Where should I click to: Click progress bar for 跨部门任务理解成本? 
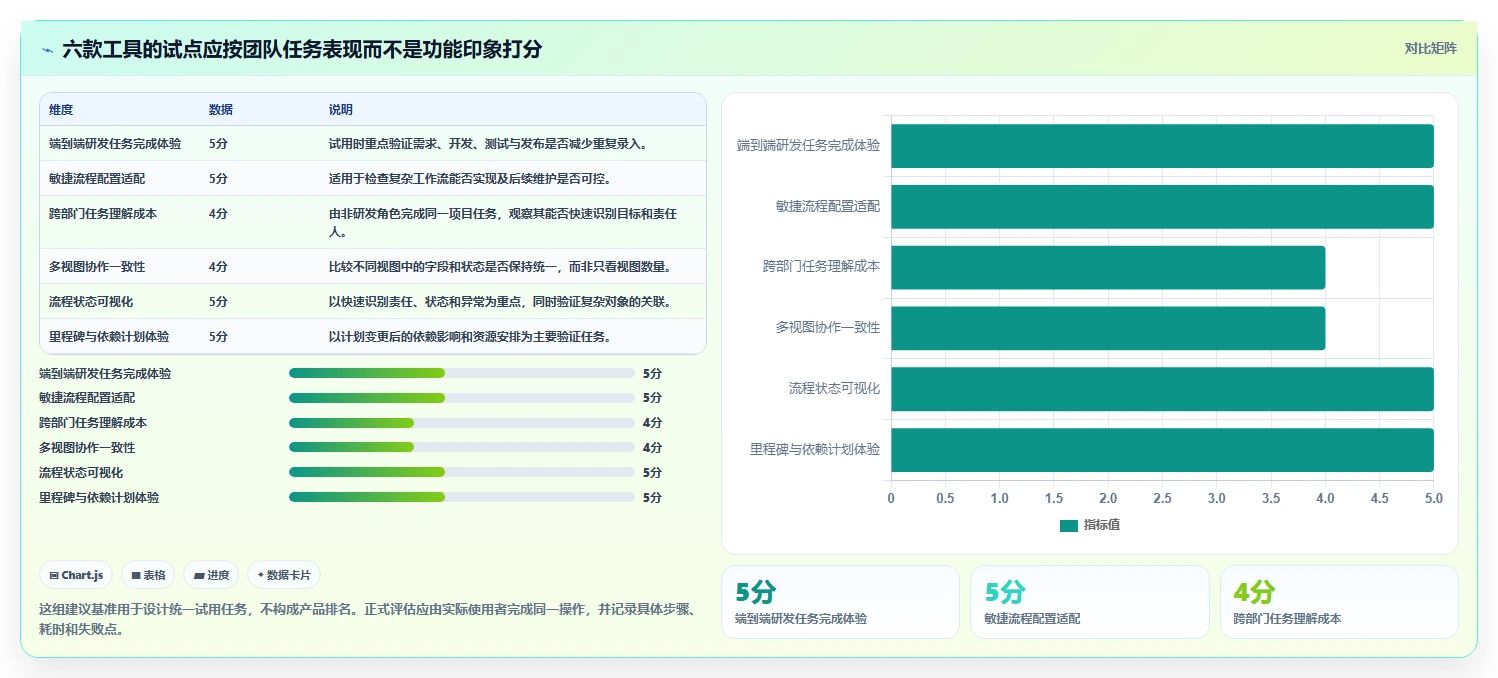pyautogui.click(x=462, y=423)
